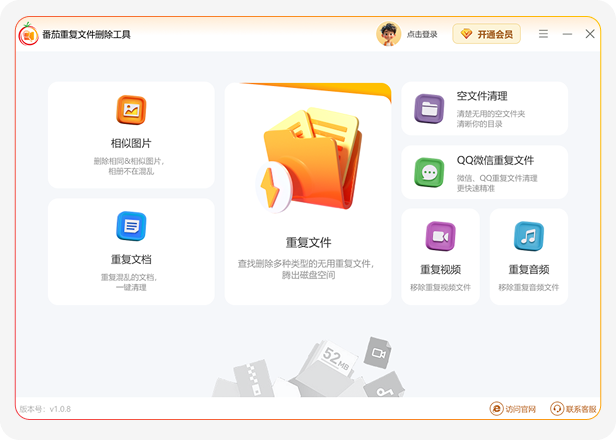Close the duplicate file remover window

pyautogui.click(x=590, y=34)
